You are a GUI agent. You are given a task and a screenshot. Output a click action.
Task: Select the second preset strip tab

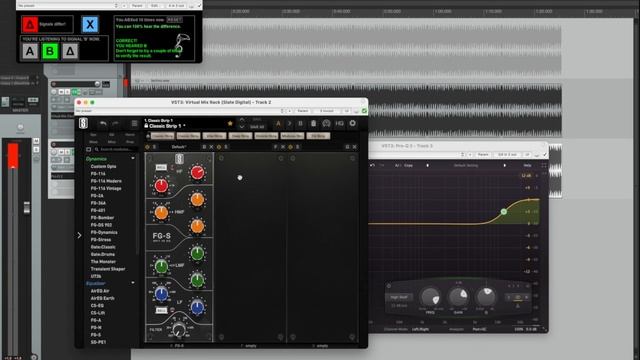coord(189,136)
